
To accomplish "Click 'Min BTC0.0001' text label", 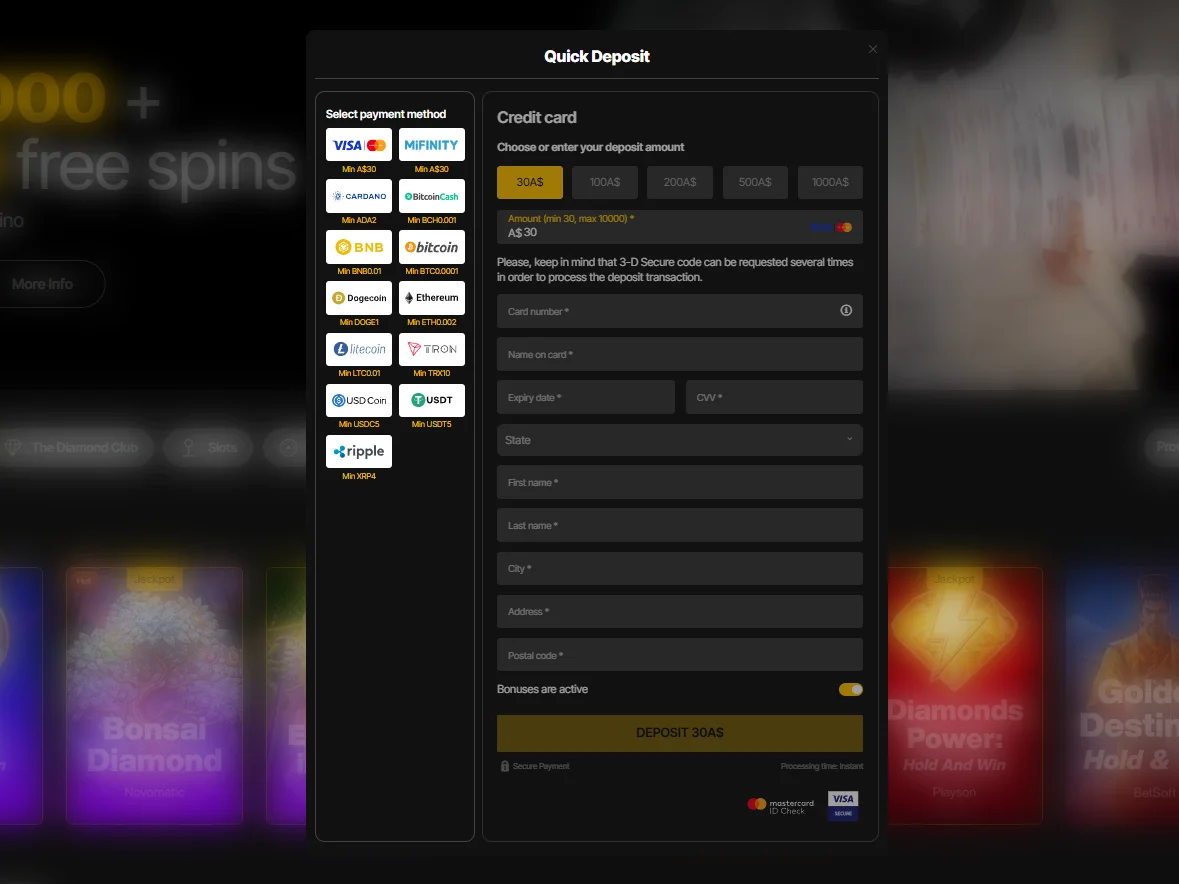I will pyautogui.click(x=432, y=271).
